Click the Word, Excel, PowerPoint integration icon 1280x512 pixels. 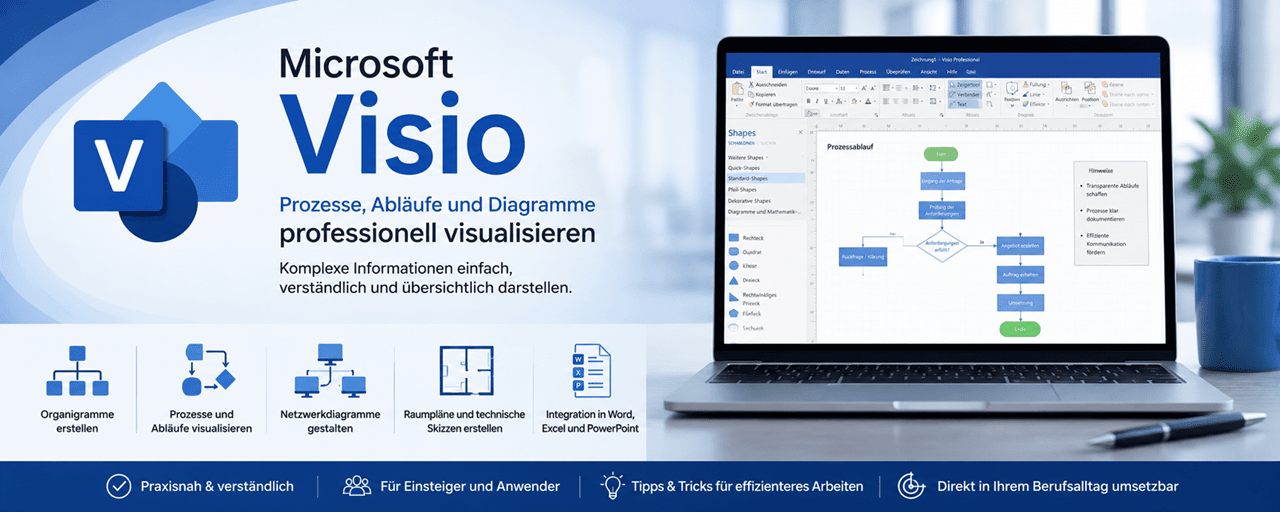coord(591,370)
